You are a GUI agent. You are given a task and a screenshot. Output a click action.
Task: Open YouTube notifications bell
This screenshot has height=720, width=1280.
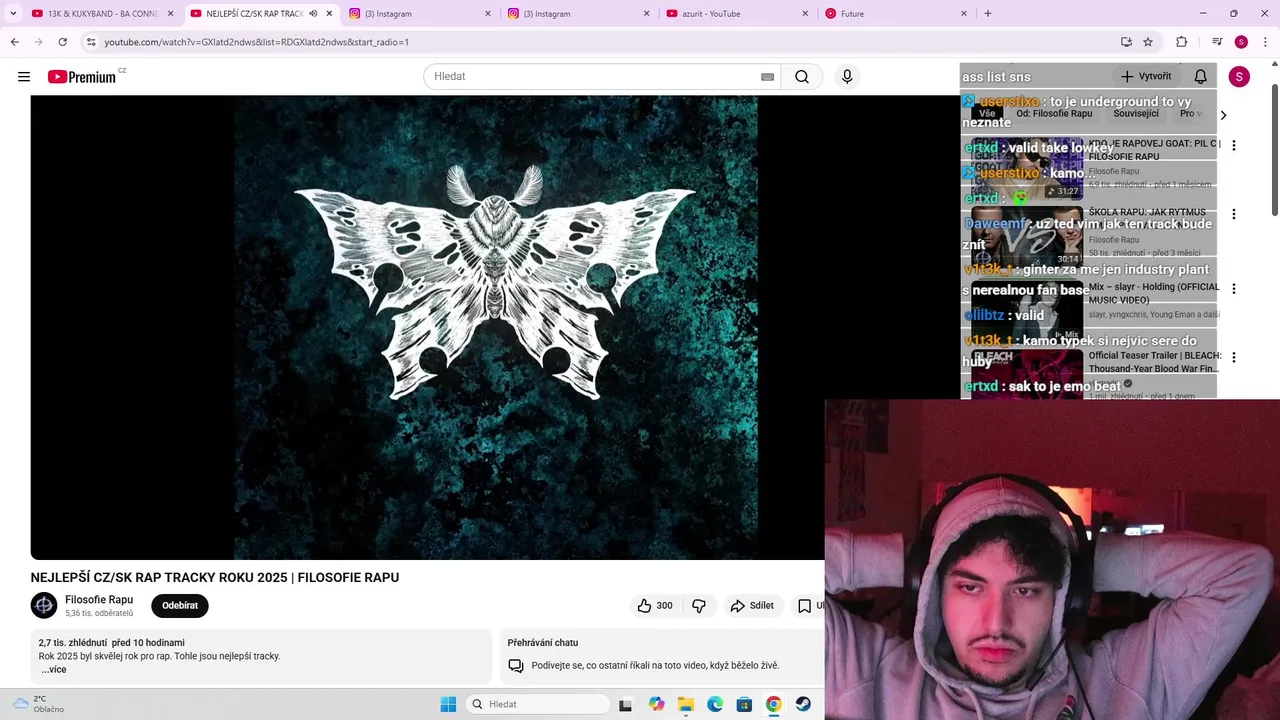(1201, 77)
